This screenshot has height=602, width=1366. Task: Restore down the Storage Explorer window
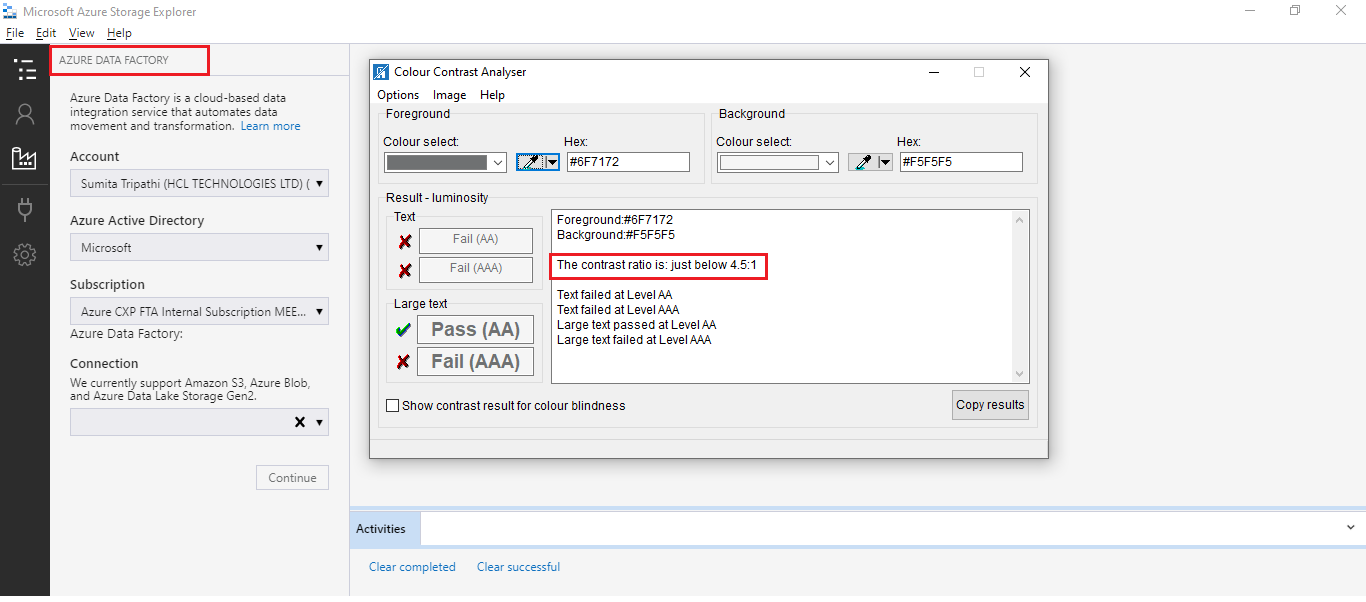coord(1295,10)
